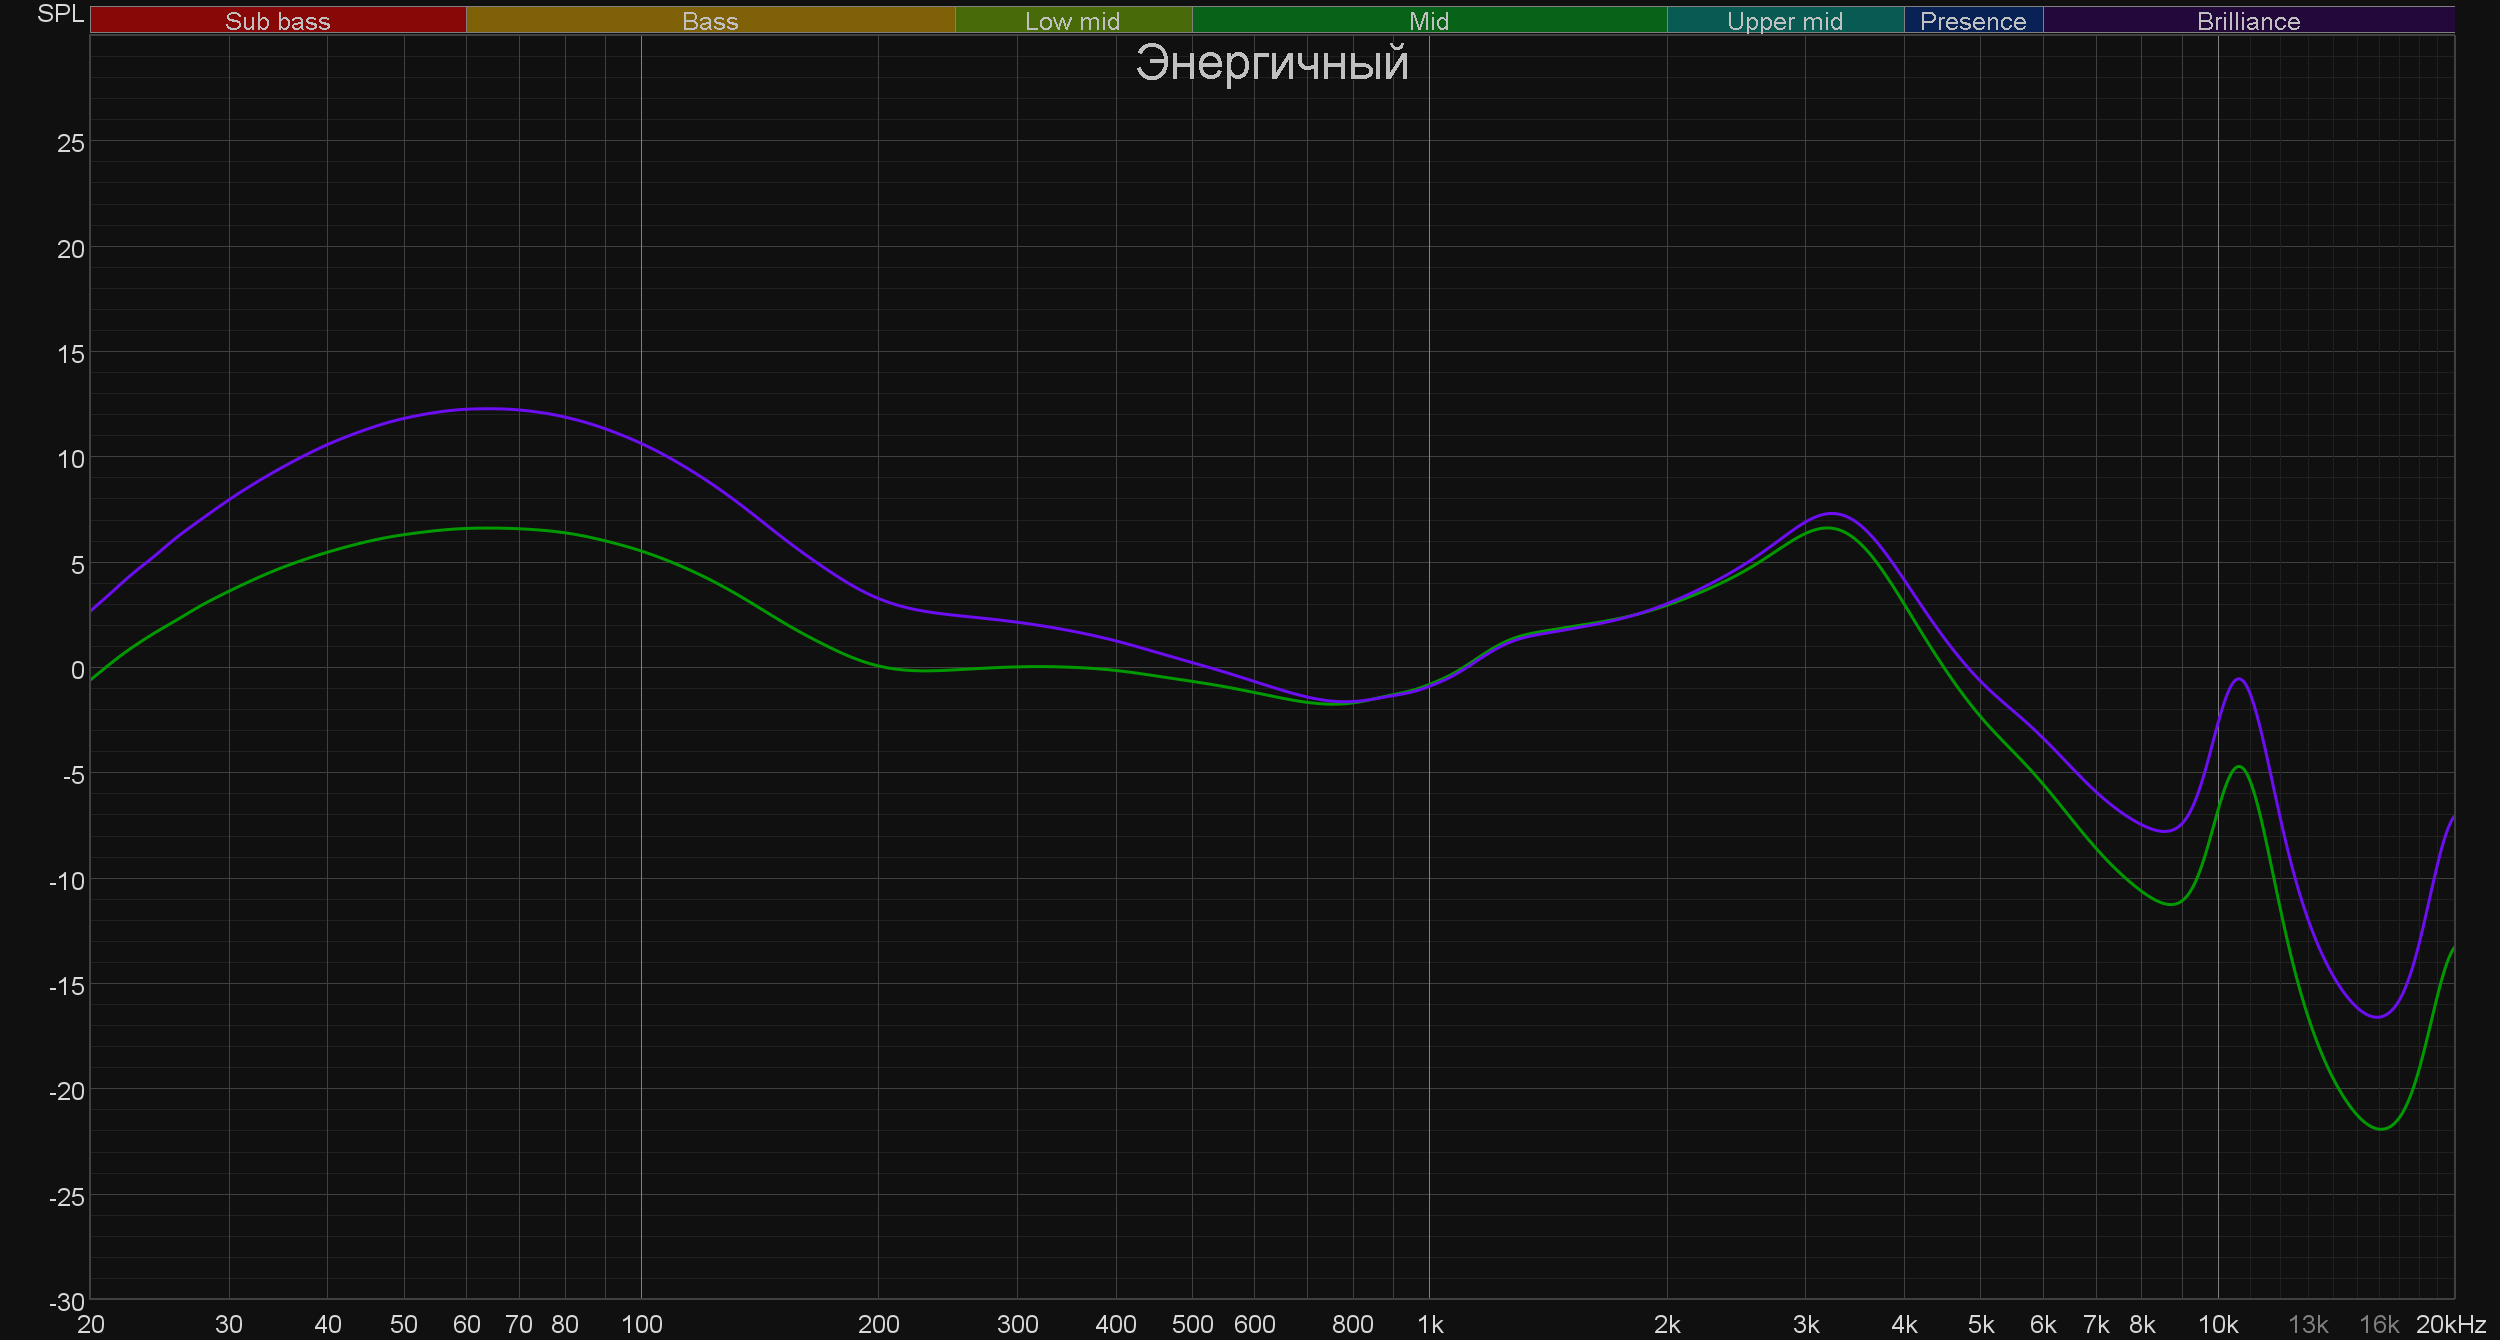2500x1340 pixels.
Task: Click the green curve peak near 60 Hz
Action: pos(487,528)
